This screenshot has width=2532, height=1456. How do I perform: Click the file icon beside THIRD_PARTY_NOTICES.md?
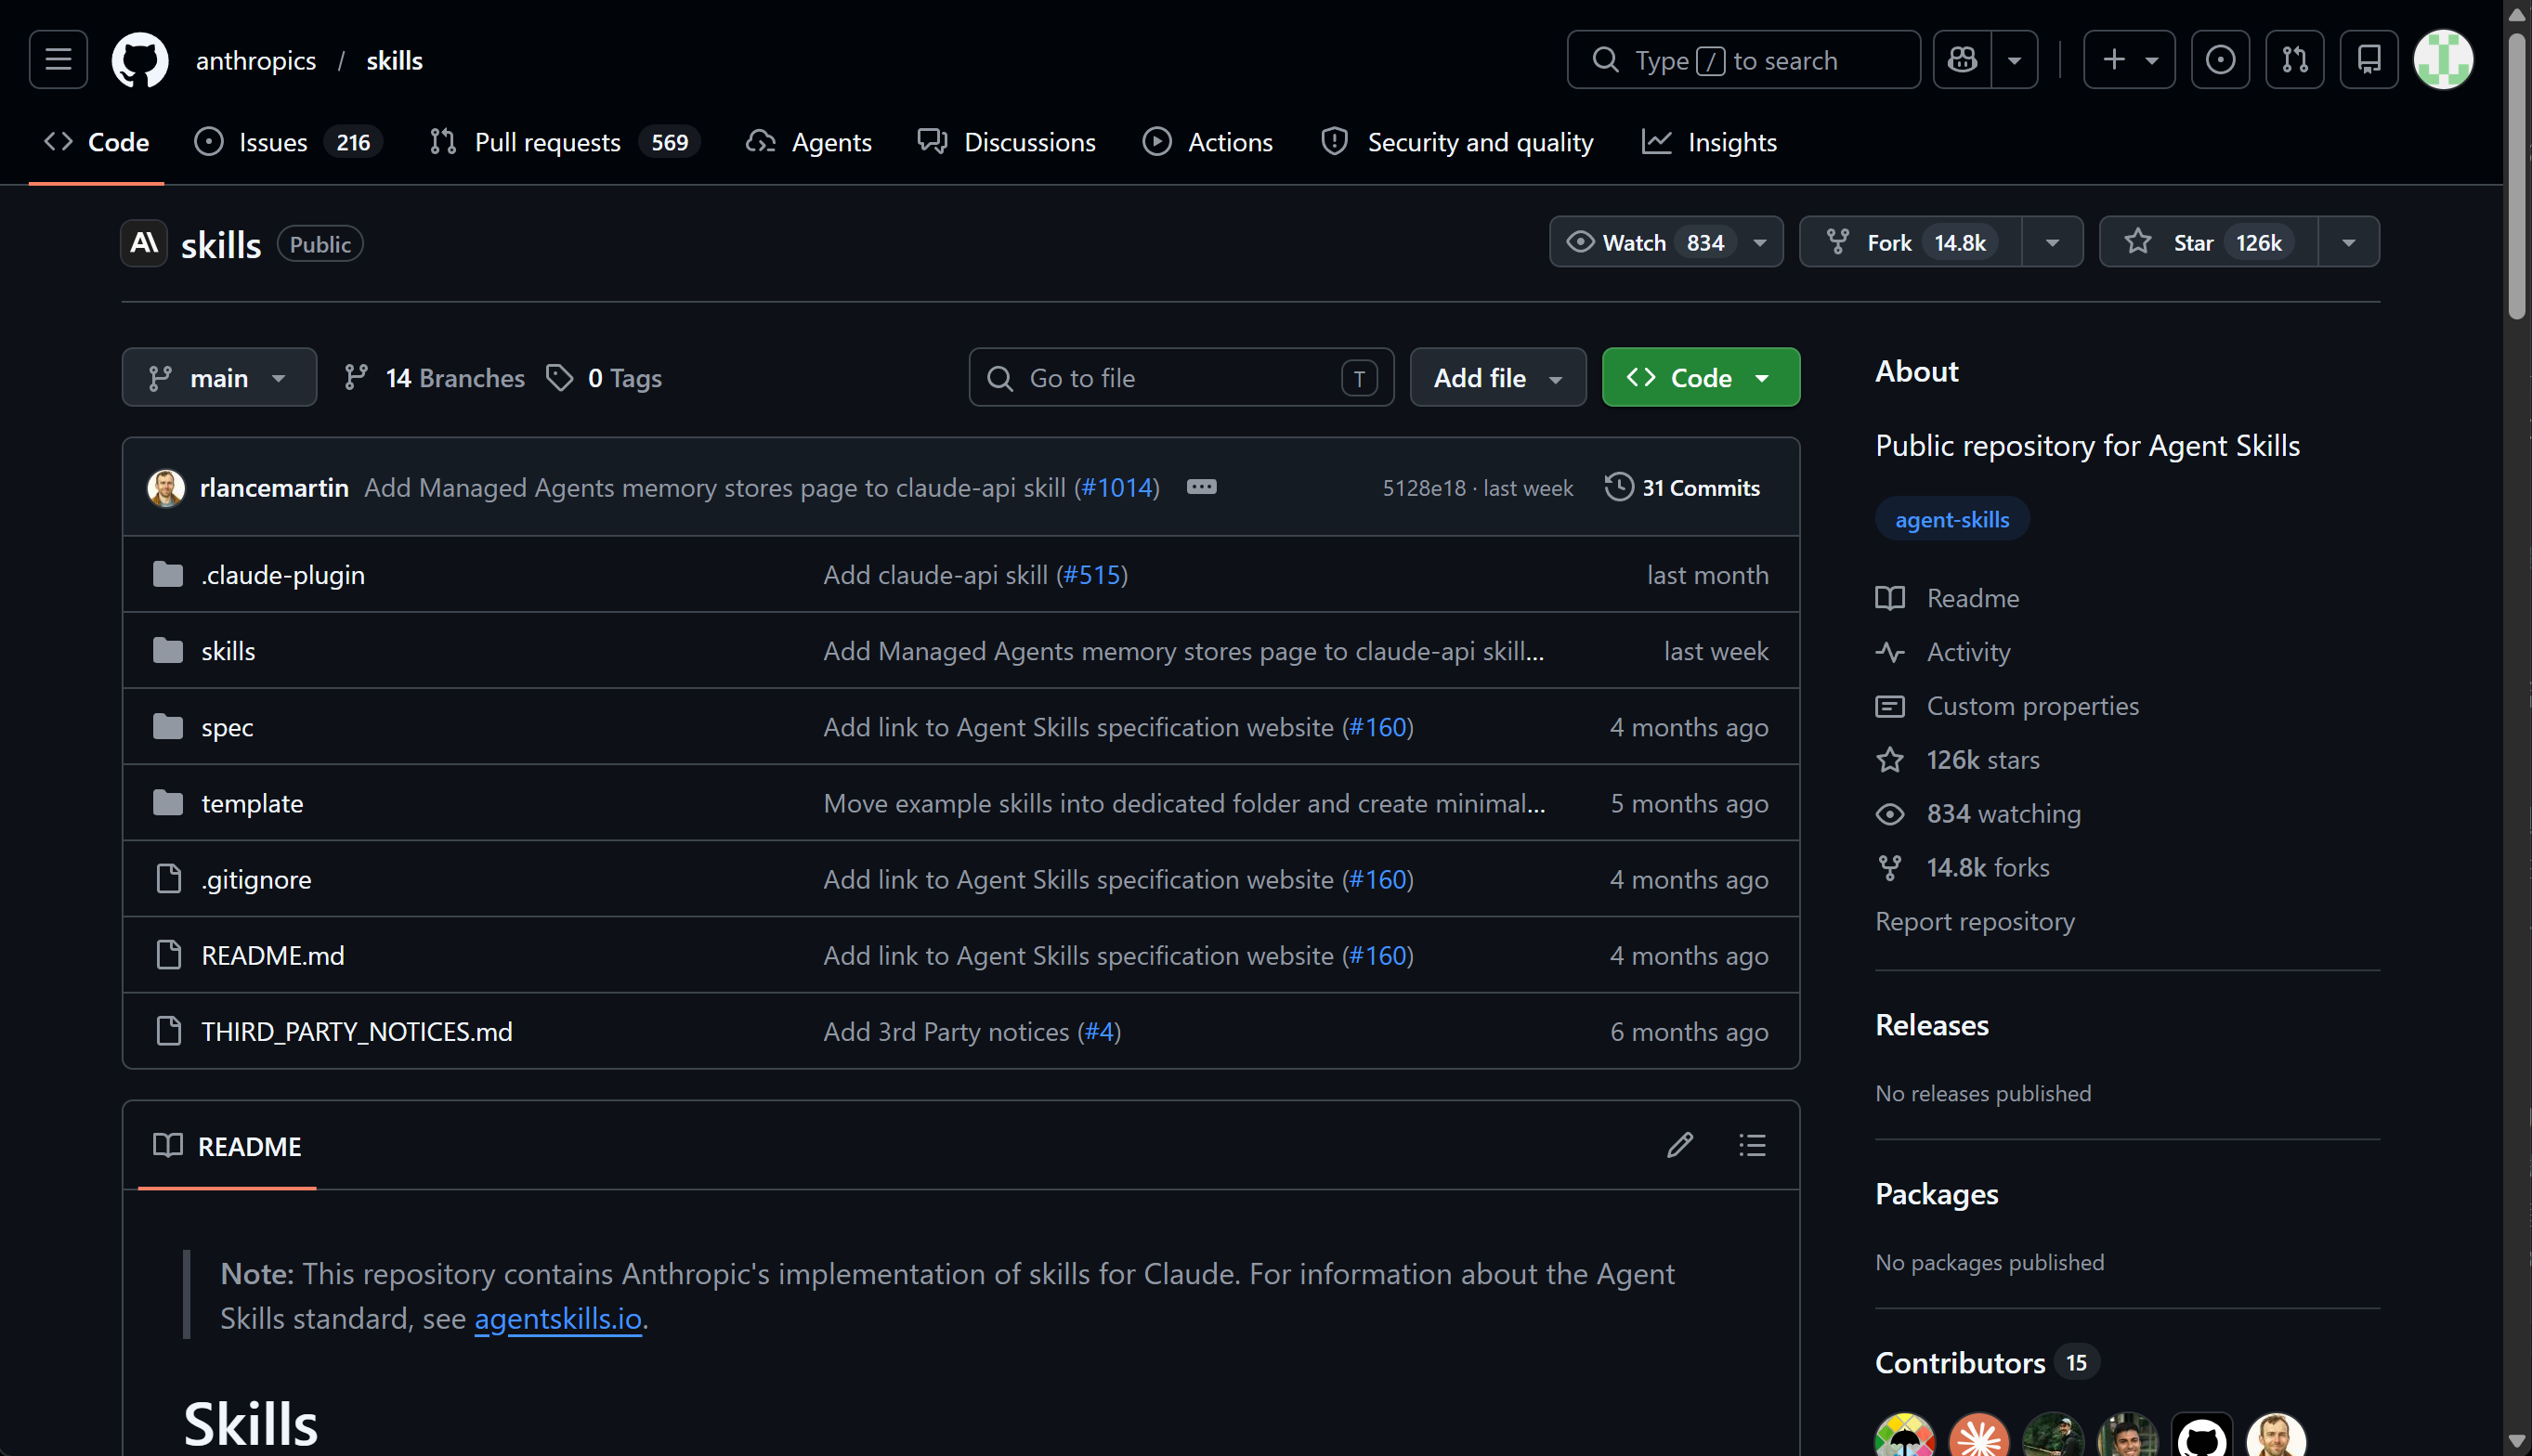tap(168, 1031)
